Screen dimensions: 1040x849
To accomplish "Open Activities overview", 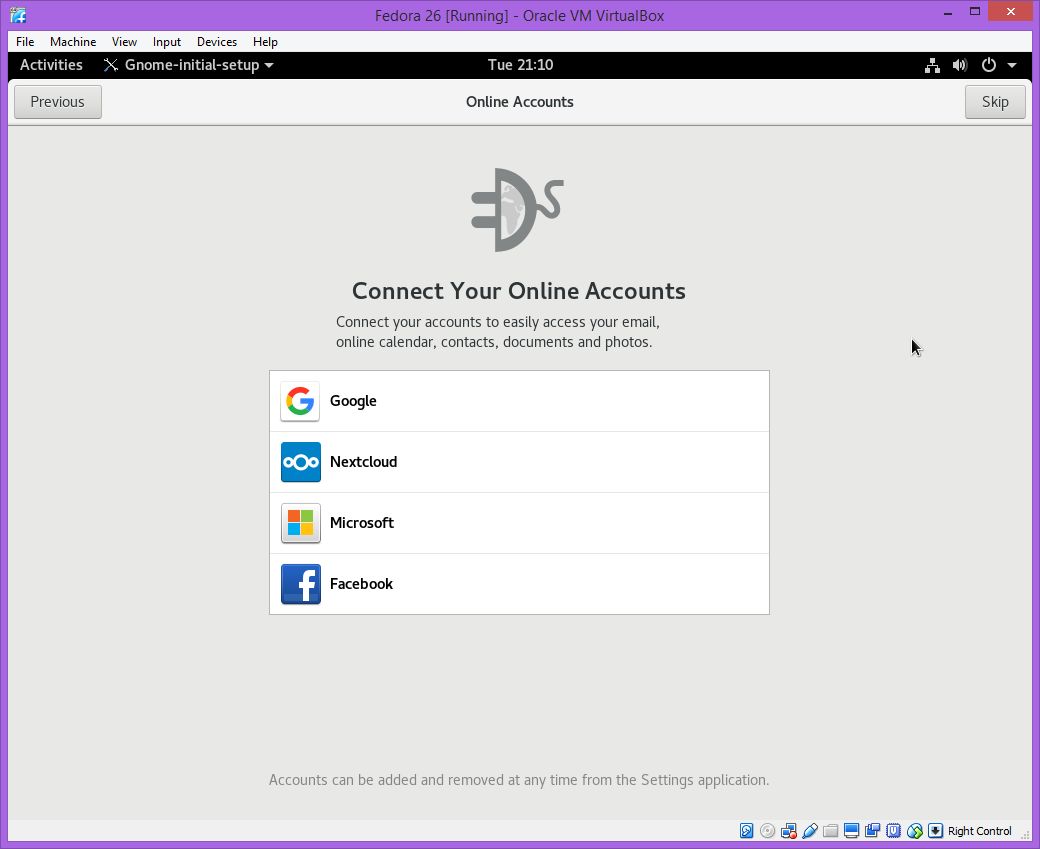I will click(x=51, y=65).
